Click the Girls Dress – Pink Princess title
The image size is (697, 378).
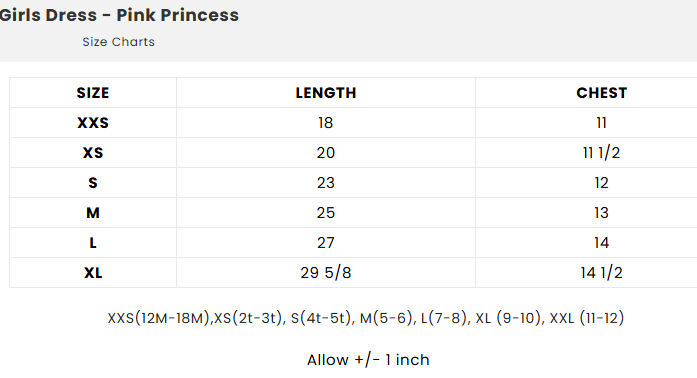(119, 15)
